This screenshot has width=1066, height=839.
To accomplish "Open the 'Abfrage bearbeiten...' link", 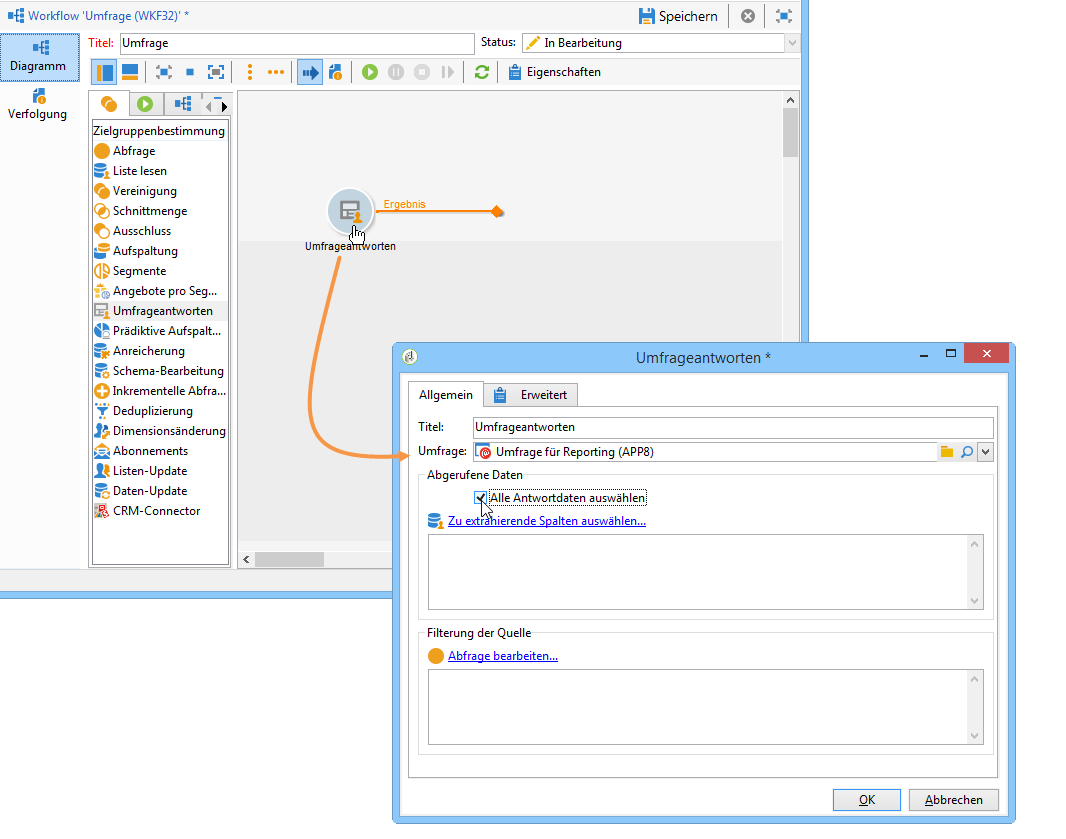I will click(x=502, y=656).
